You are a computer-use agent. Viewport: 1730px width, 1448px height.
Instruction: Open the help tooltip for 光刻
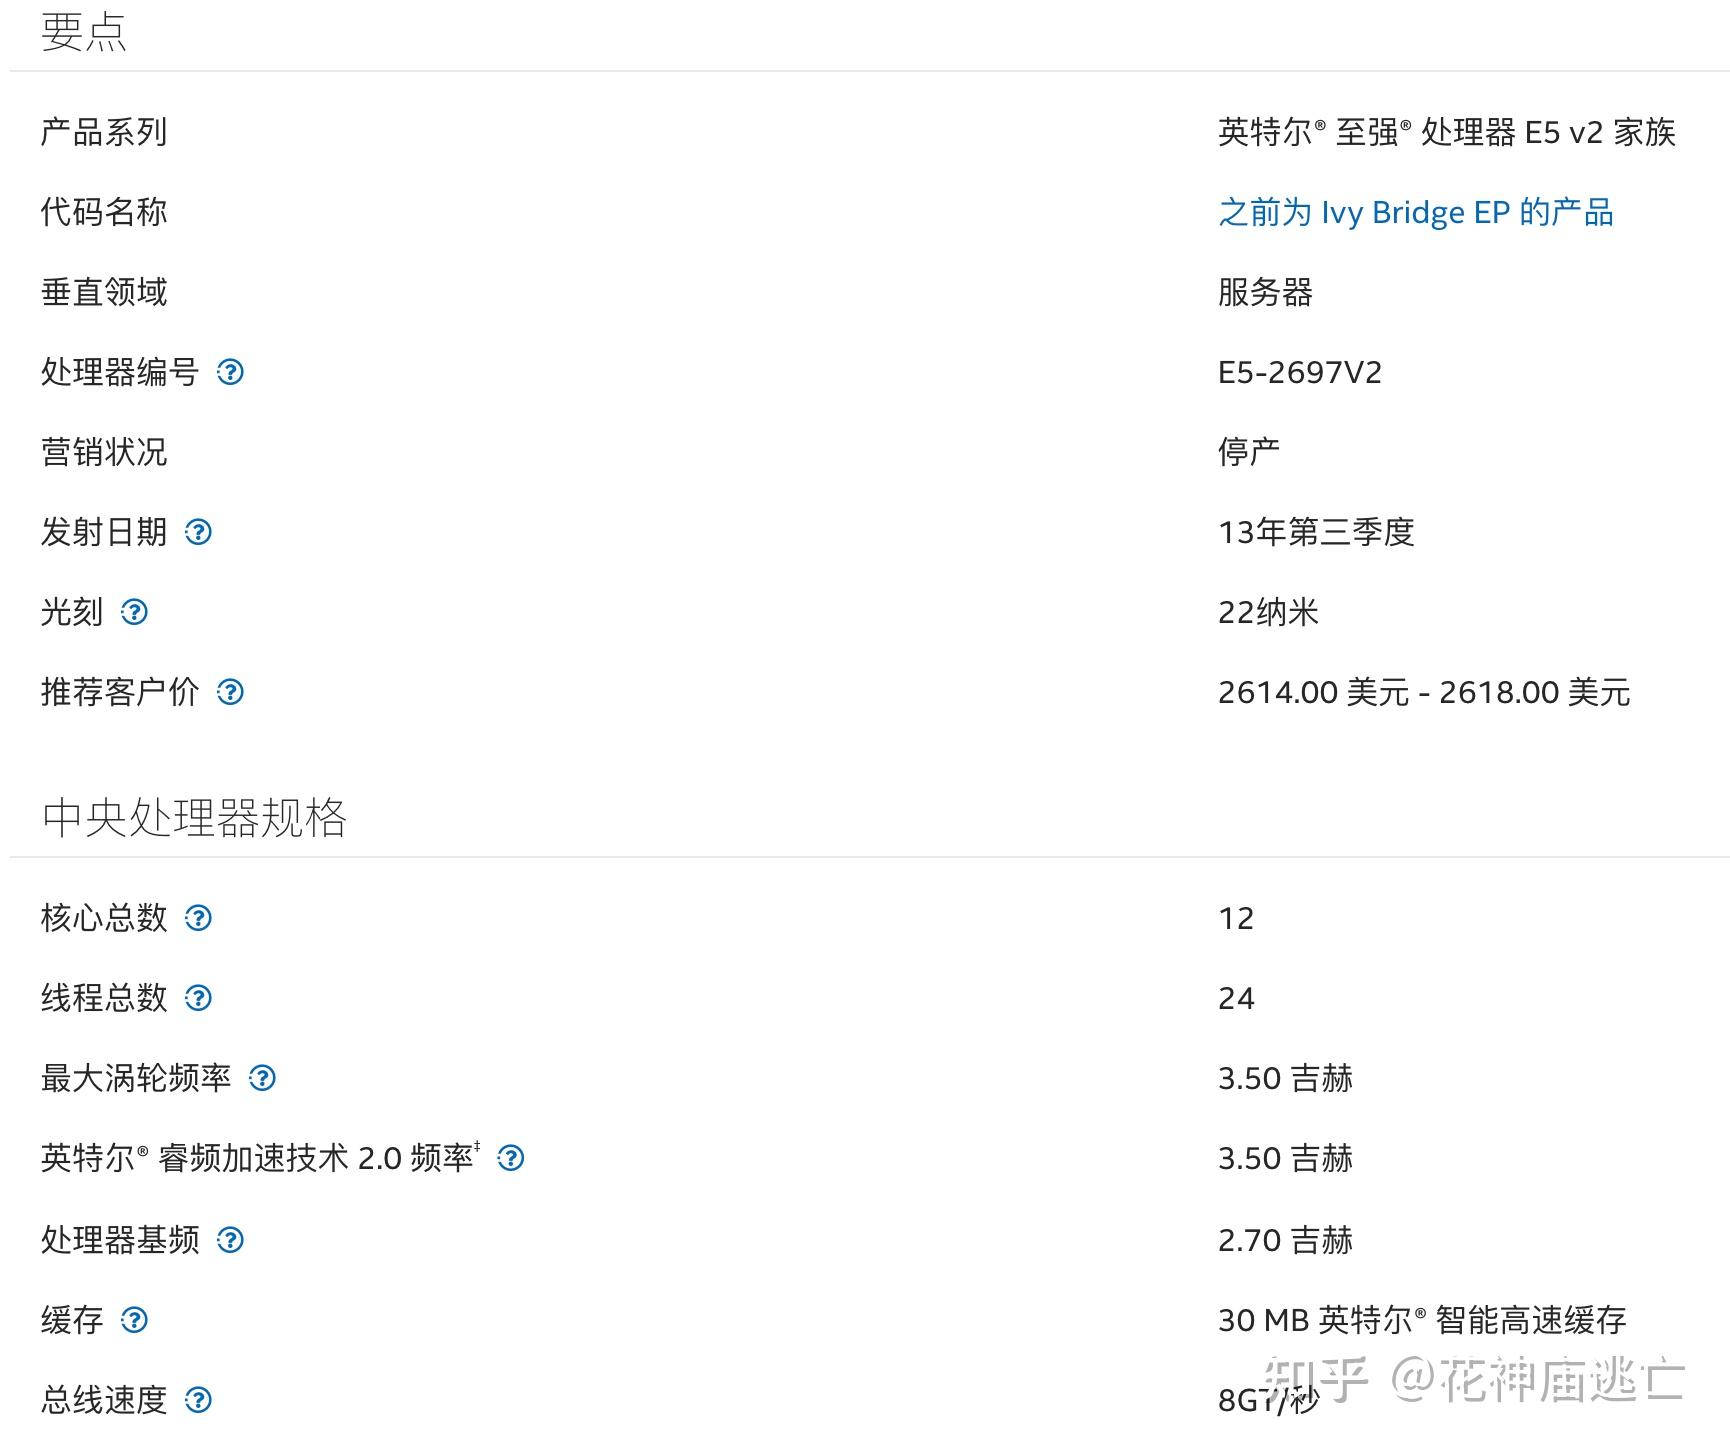click(x=135, y=612)
